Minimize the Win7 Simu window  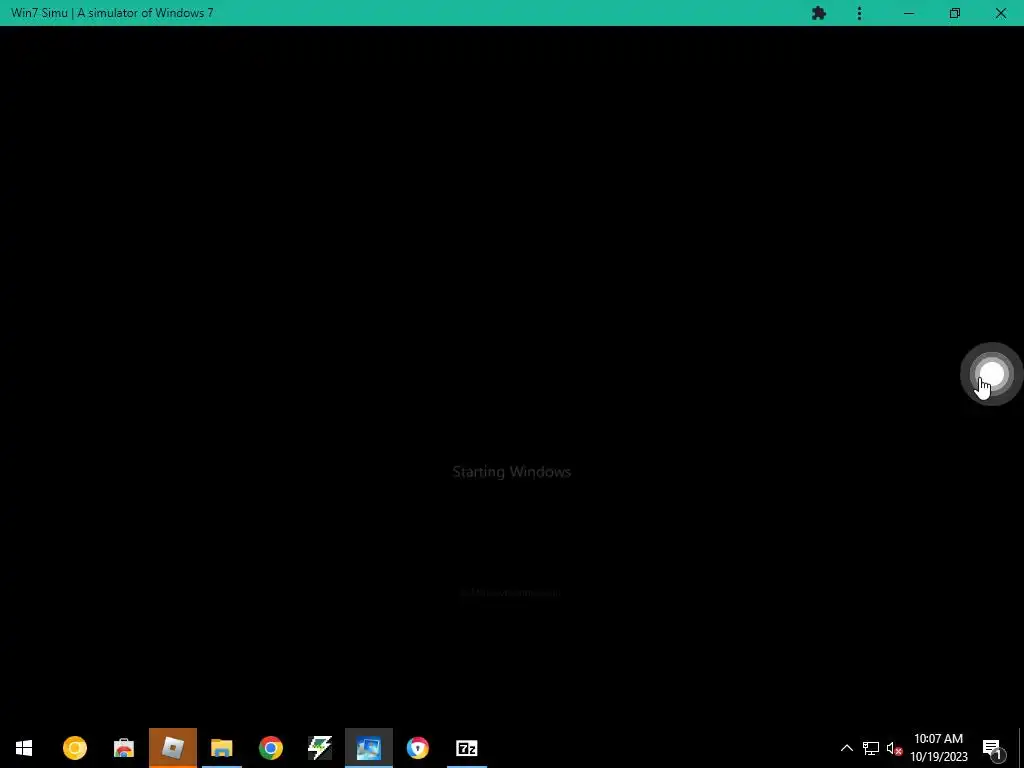point(909,13)
